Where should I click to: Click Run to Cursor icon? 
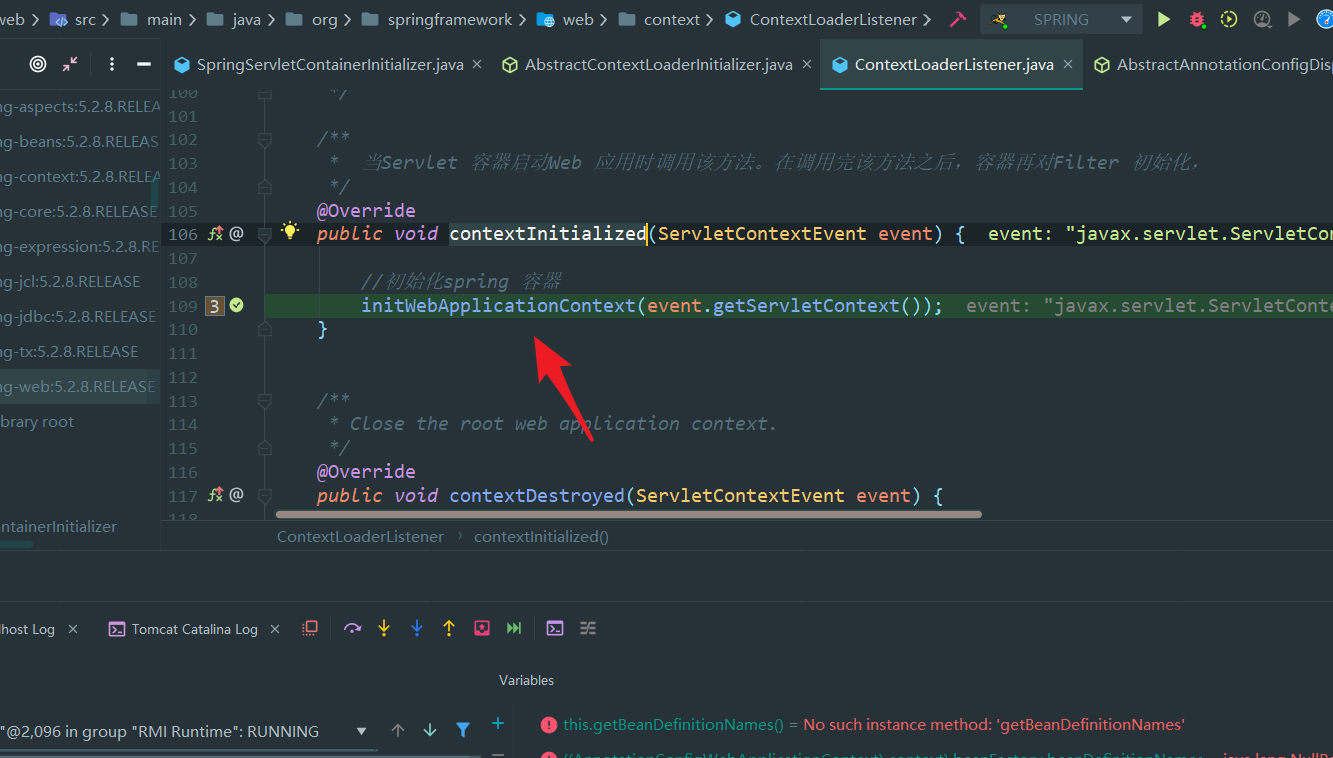coord(514,628)
